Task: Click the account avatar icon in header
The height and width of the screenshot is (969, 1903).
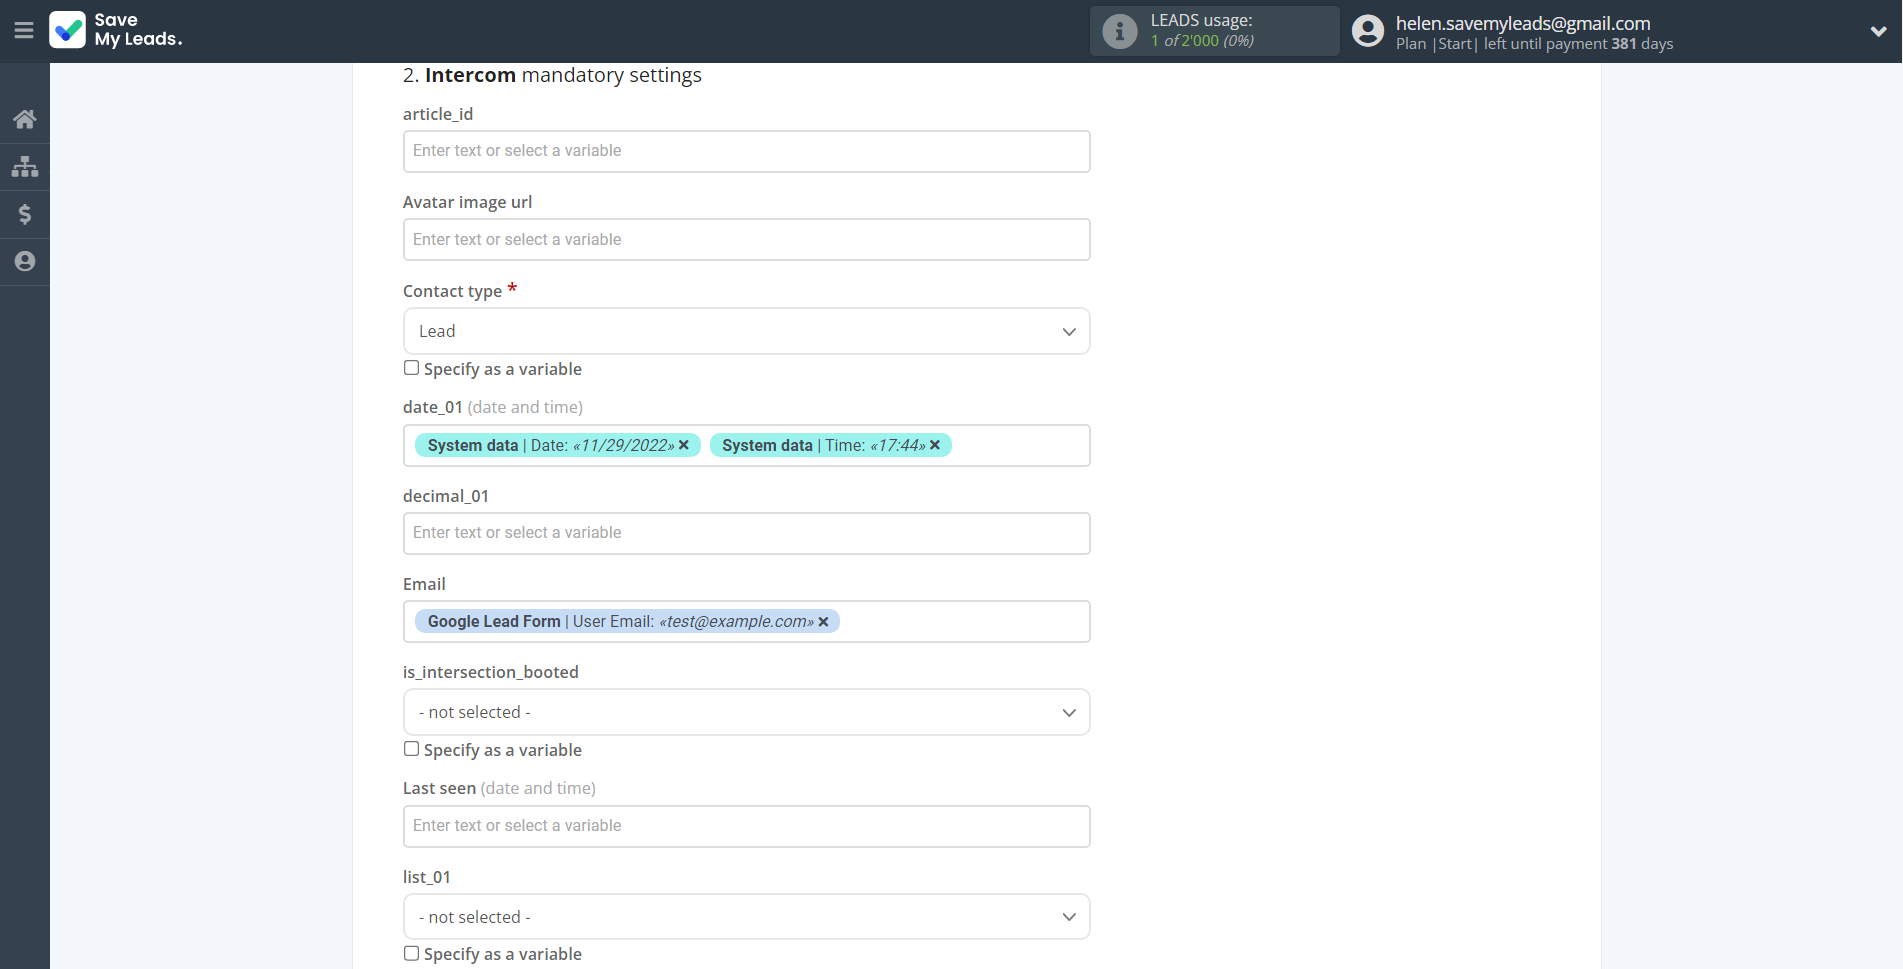Action: tap(1368, 31)
